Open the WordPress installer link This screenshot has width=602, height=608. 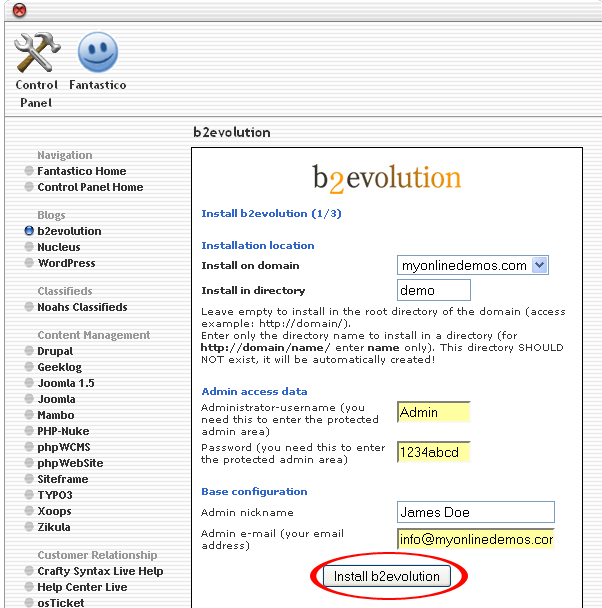66,263
